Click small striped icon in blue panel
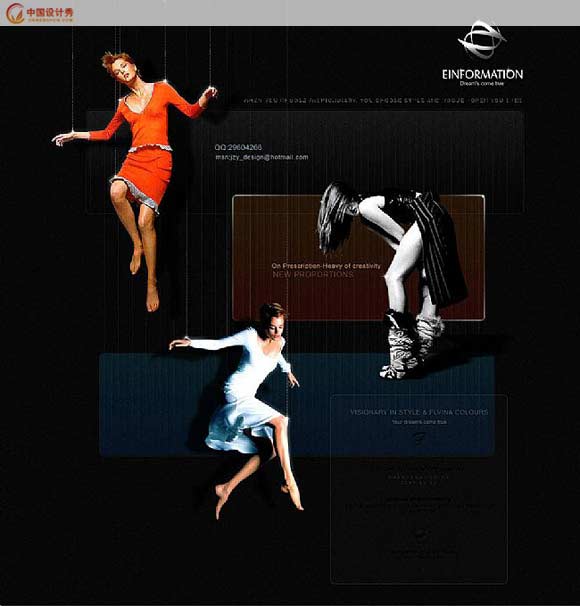This screenshot has height=606, width=580. [419, 438]
